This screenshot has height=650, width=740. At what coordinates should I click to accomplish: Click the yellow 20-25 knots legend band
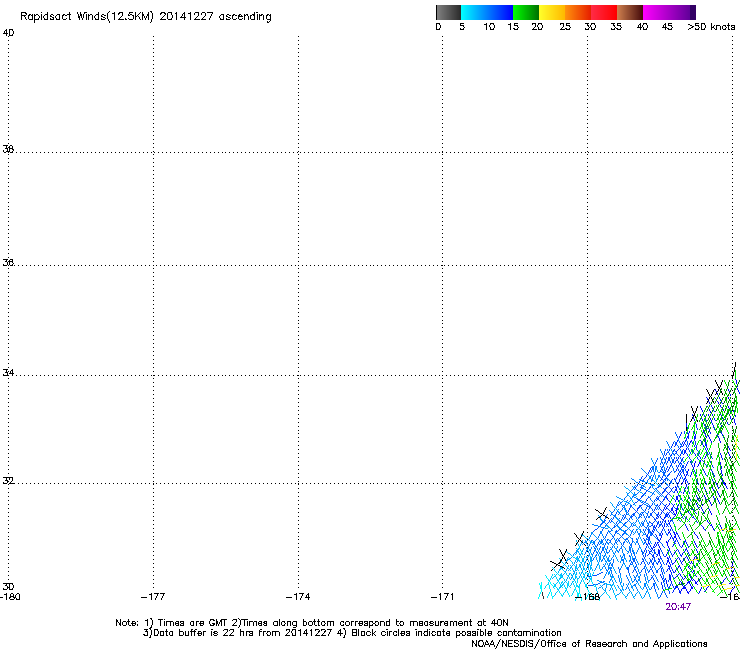pos(552,12)
